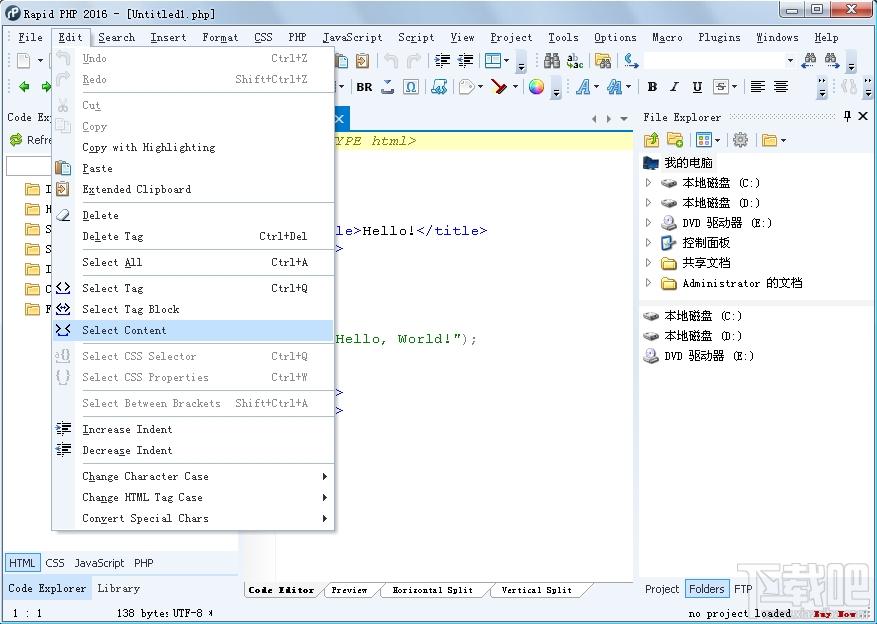Close the File Explorer panel

click(863, 116)
